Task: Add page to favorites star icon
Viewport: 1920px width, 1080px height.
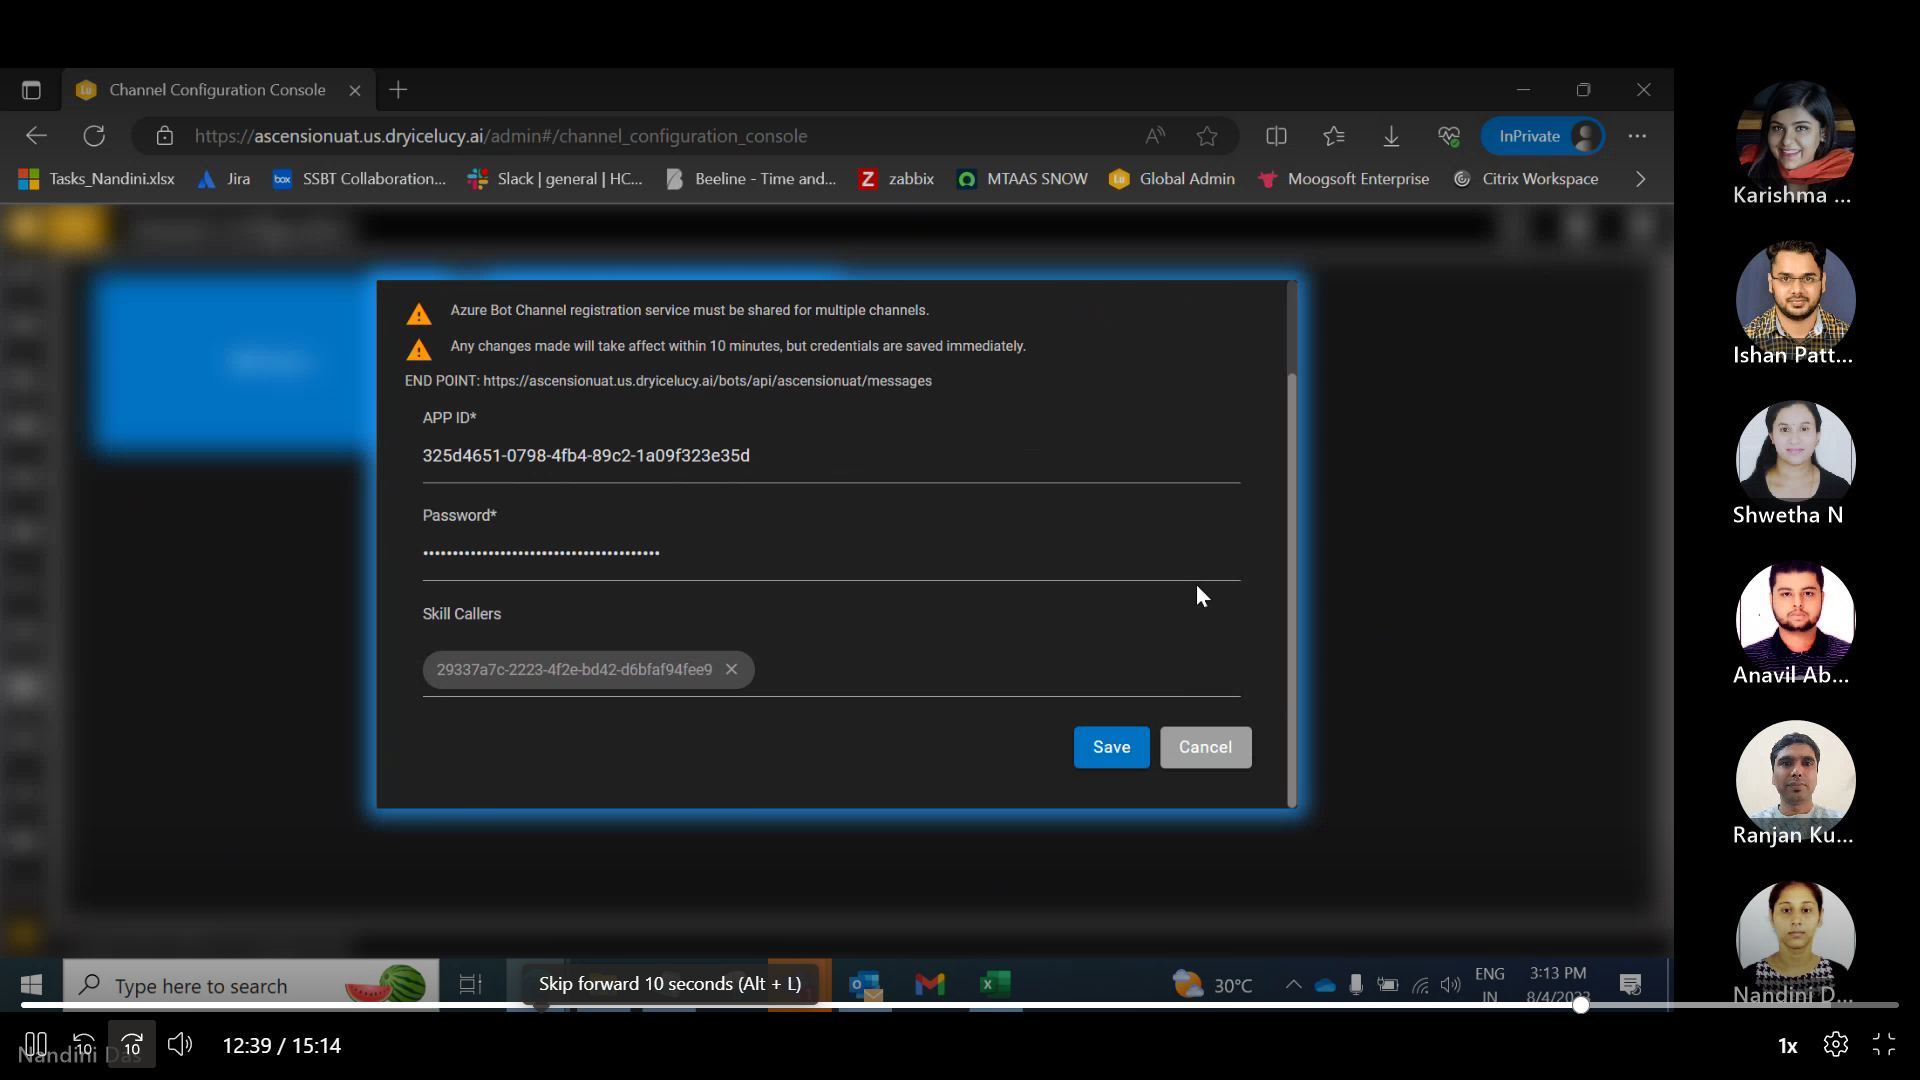Action: pyautogui.click(x=1207, y=136)
